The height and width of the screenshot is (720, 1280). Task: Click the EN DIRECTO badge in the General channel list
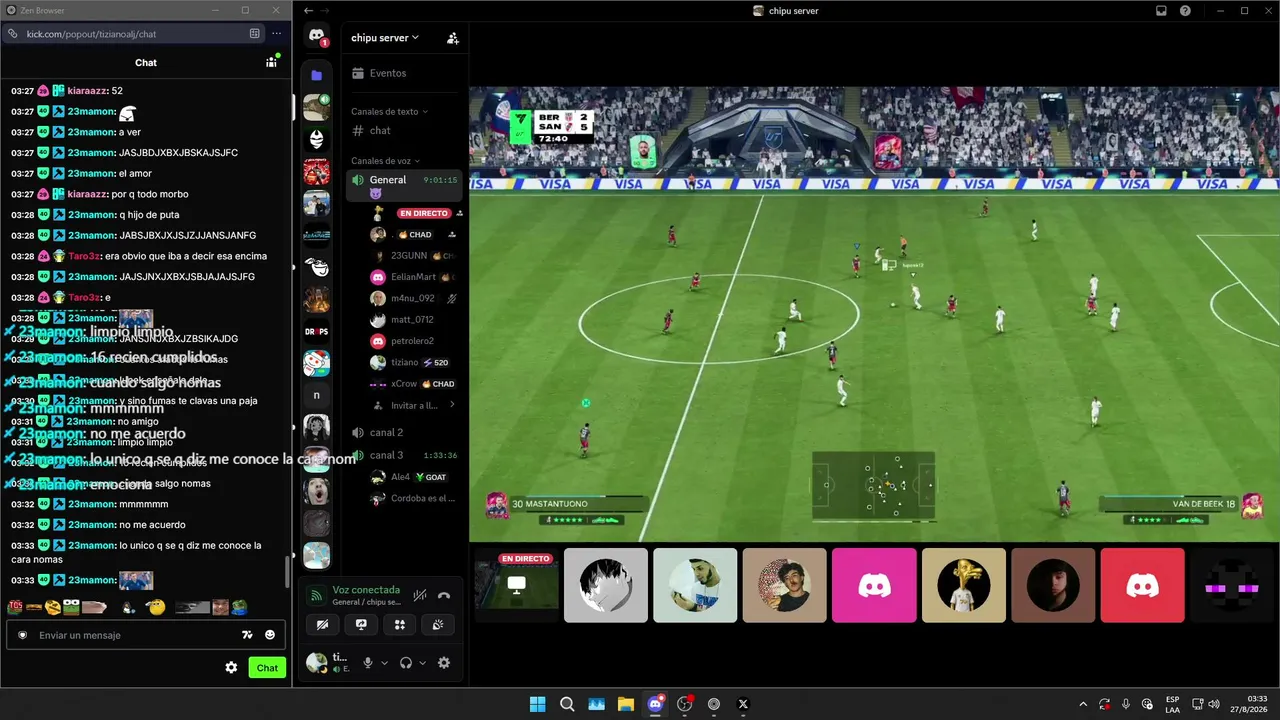pos(423,213)
